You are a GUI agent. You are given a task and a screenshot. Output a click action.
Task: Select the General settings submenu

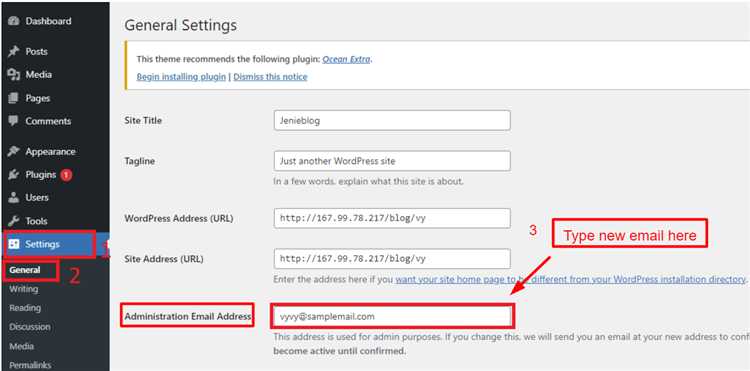tap(24, 270)
